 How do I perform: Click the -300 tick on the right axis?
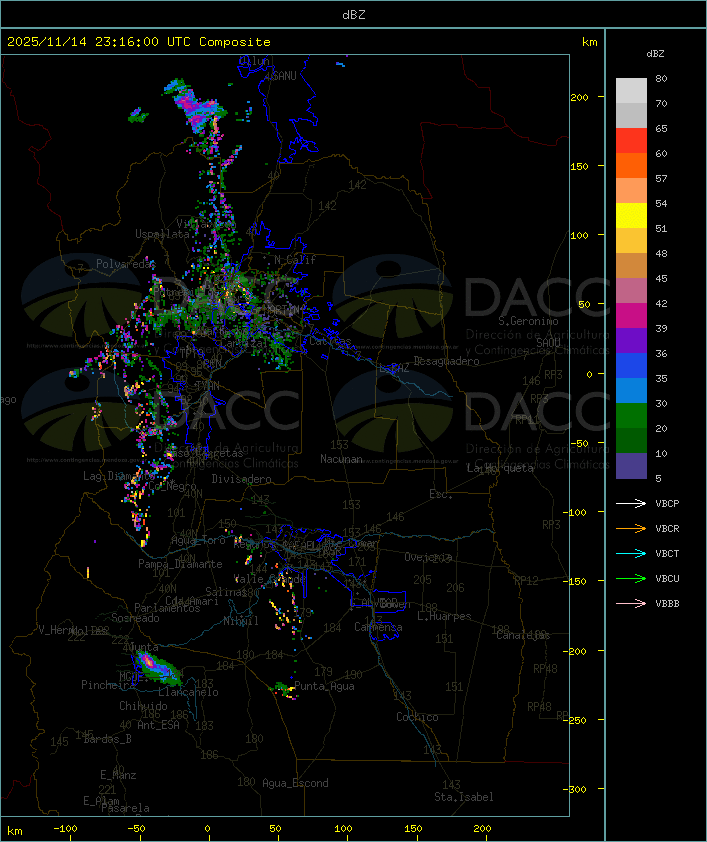577,789
